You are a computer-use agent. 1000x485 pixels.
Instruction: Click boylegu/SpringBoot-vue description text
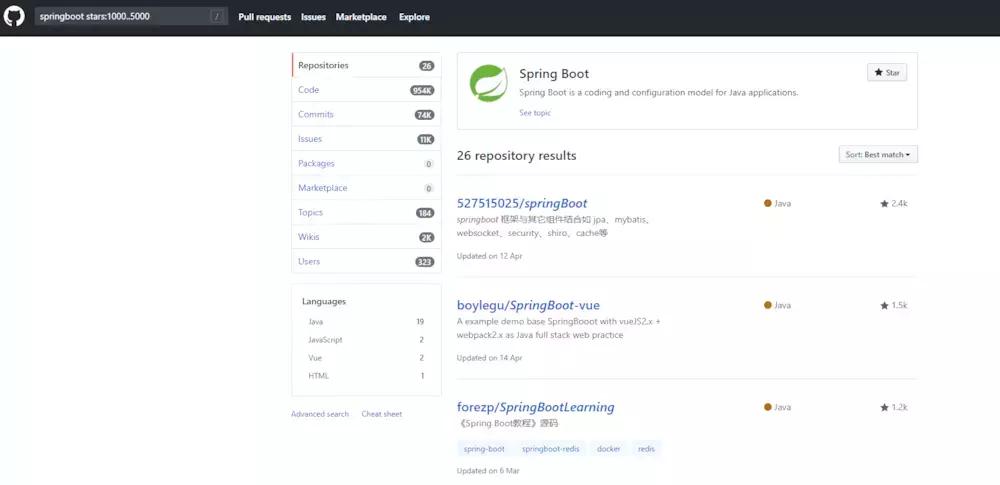click(558, 328)
